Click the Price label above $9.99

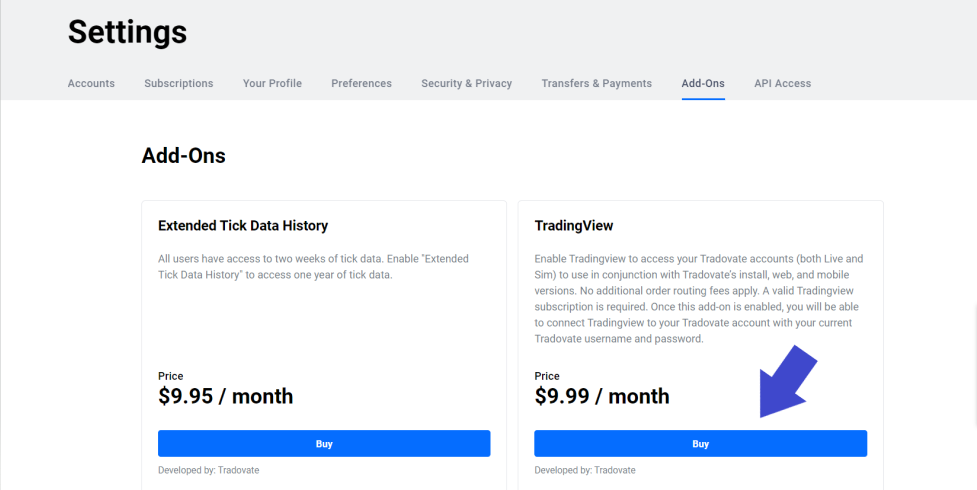(x=547, y=376)
